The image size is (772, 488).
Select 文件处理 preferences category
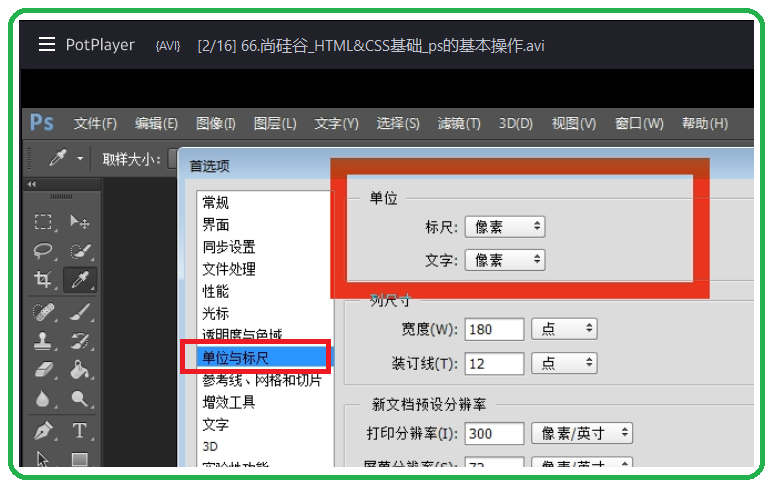[229, 269]
